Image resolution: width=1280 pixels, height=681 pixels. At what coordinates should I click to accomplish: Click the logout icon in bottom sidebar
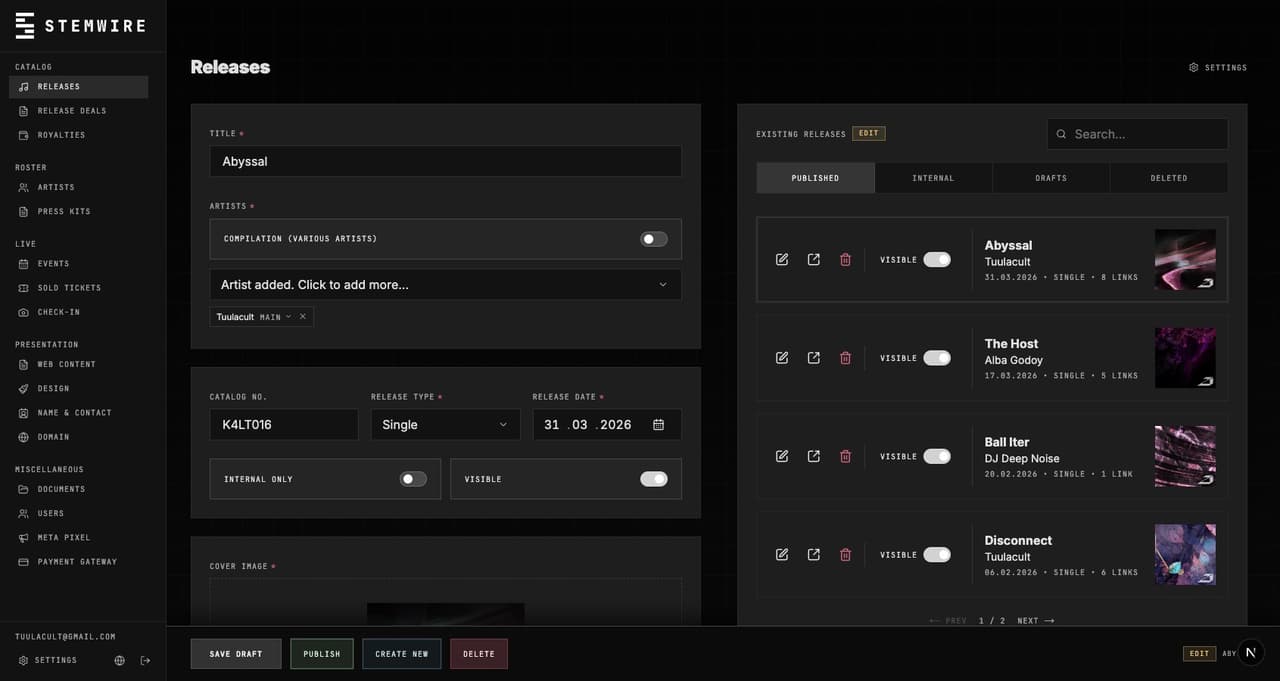(145, 660)
